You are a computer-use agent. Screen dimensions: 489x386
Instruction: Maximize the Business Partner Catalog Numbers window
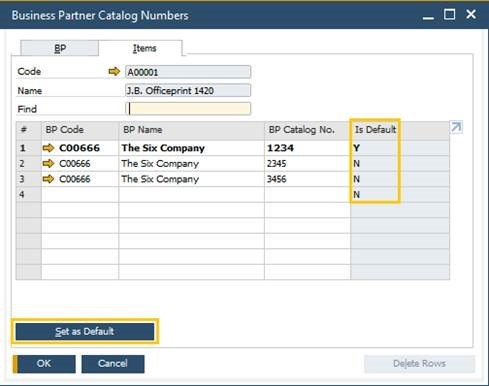449,14
